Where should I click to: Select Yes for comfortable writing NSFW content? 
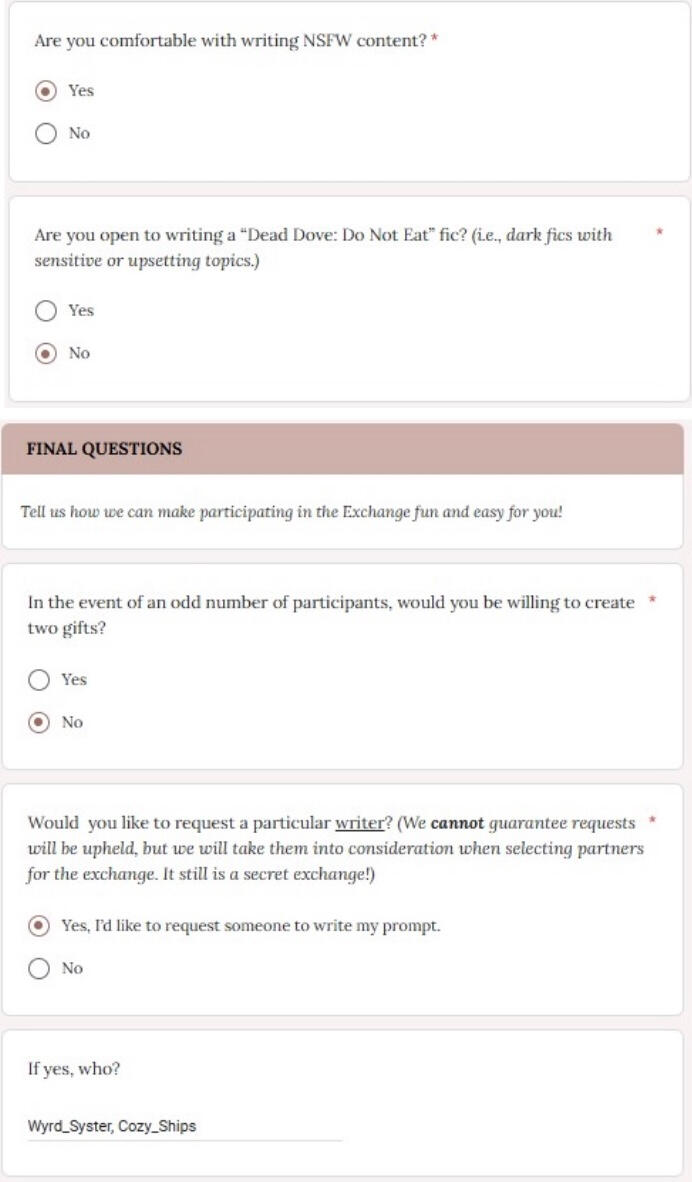(46, 91)
